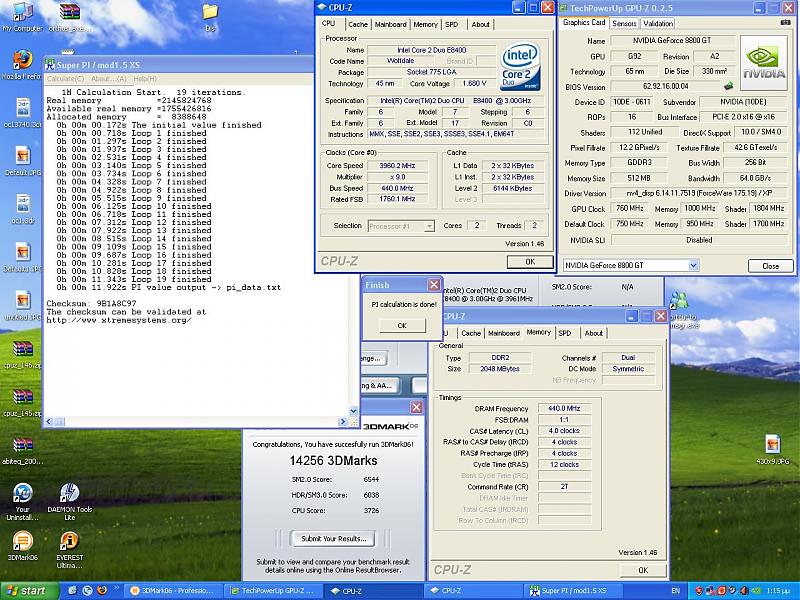Select the Default.JPG desktop file

(21, 160)
